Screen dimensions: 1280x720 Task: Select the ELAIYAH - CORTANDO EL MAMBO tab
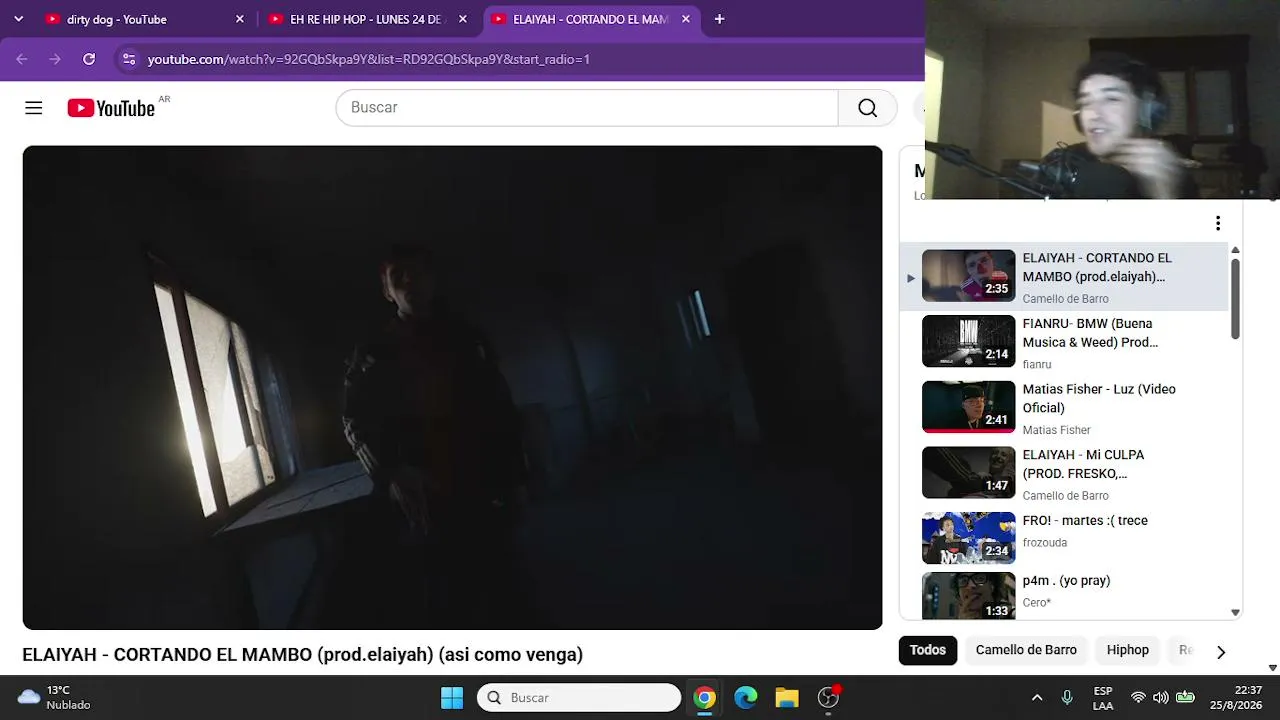(x=592, y=19)
